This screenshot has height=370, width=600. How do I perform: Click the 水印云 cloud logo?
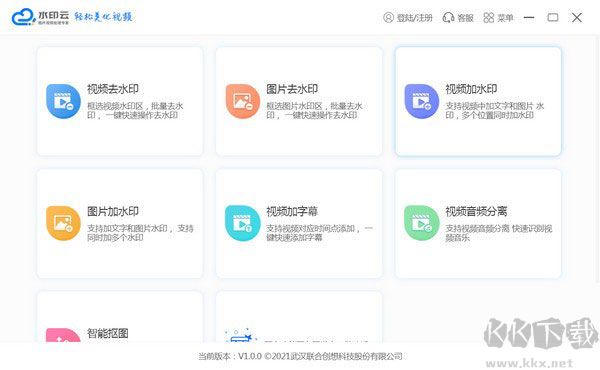(x=23, y=17)
